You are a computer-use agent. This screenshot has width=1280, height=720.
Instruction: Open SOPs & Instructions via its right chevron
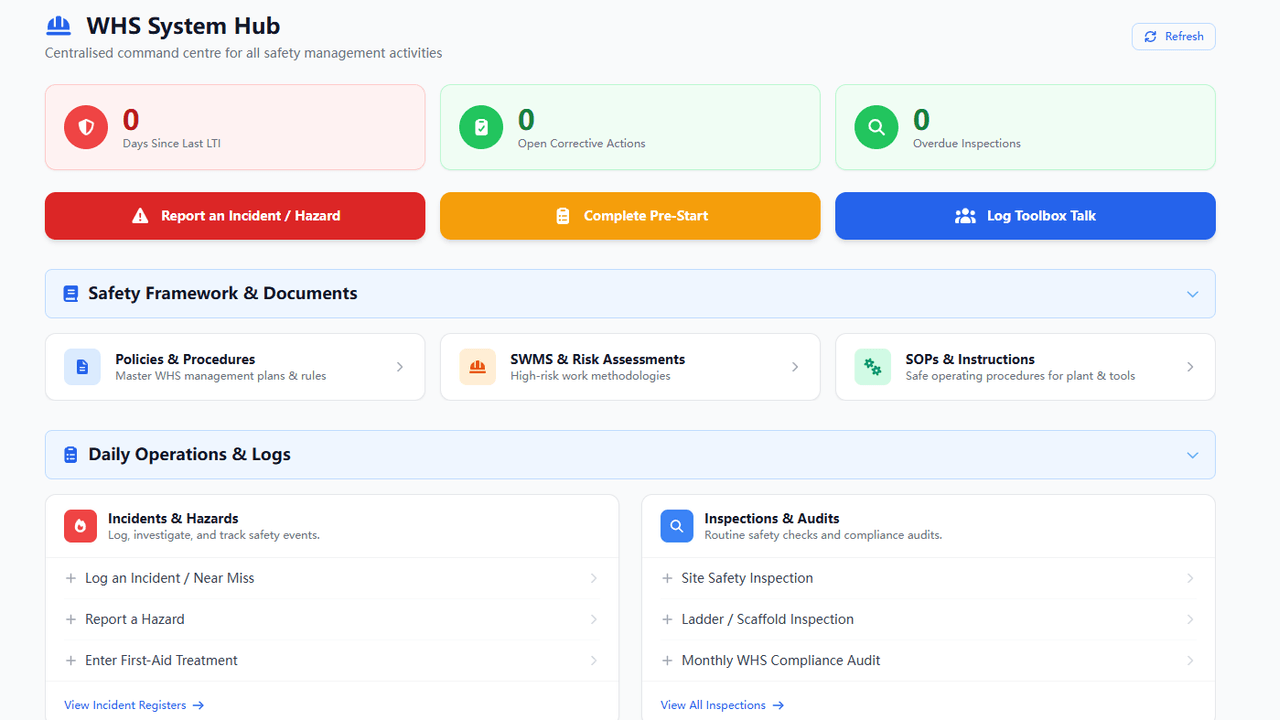pos(1190,367)
